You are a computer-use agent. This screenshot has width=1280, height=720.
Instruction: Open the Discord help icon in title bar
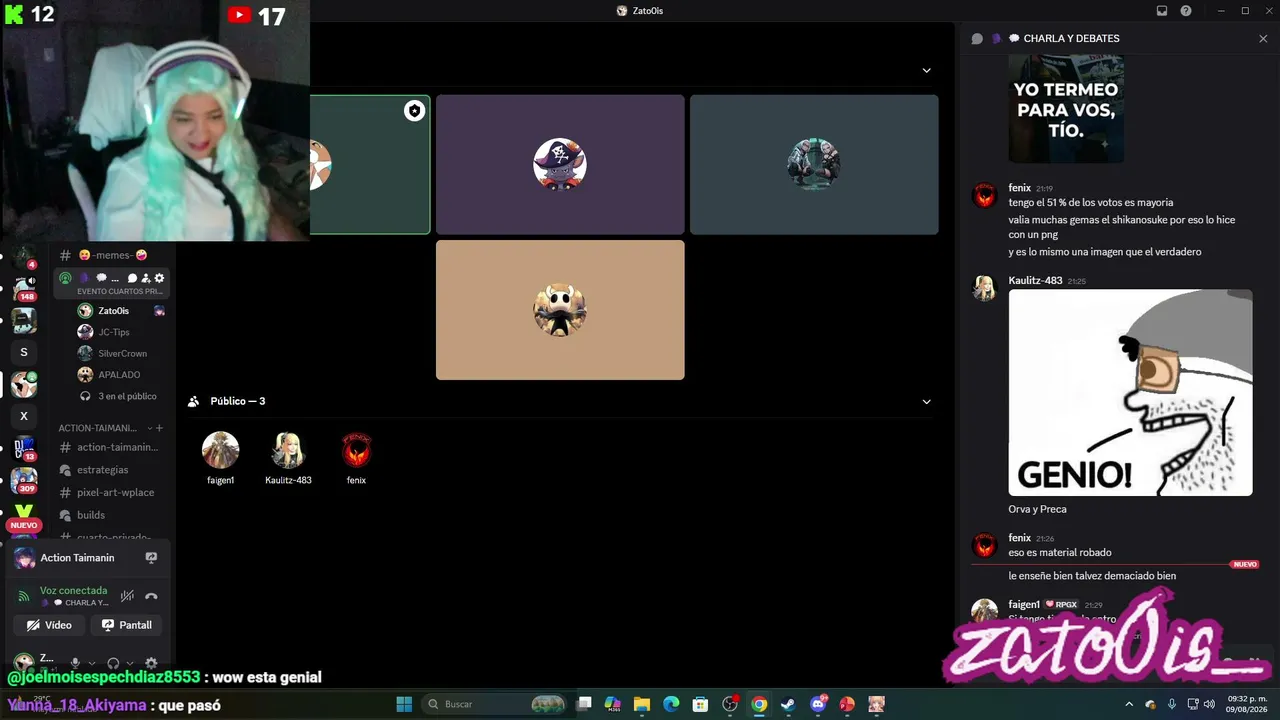(x=1186, y=11)
